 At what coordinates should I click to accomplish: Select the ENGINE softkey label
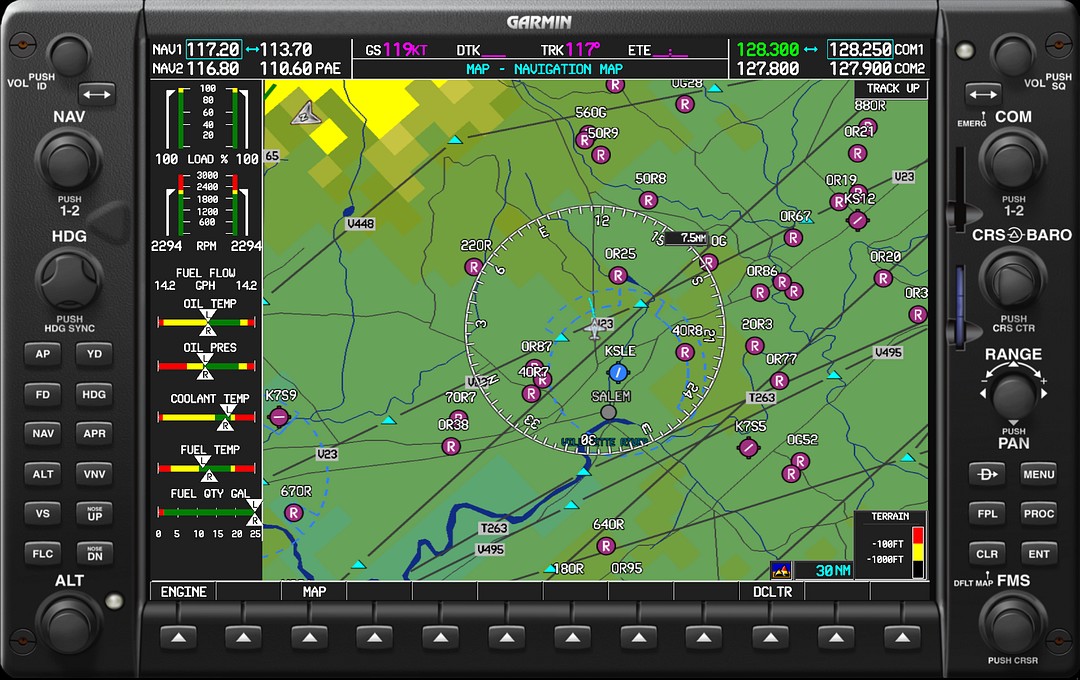(183, 592)
